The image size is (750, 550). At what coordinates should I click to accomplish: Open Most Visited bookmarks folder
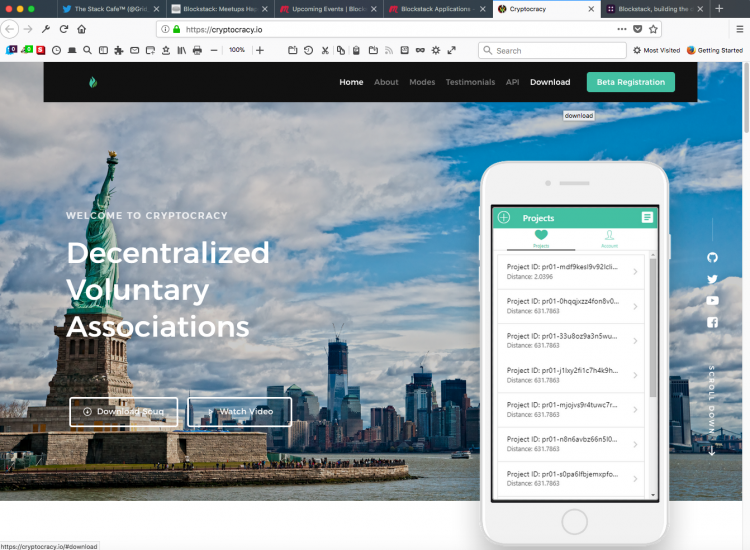click(x=656, y=50)
